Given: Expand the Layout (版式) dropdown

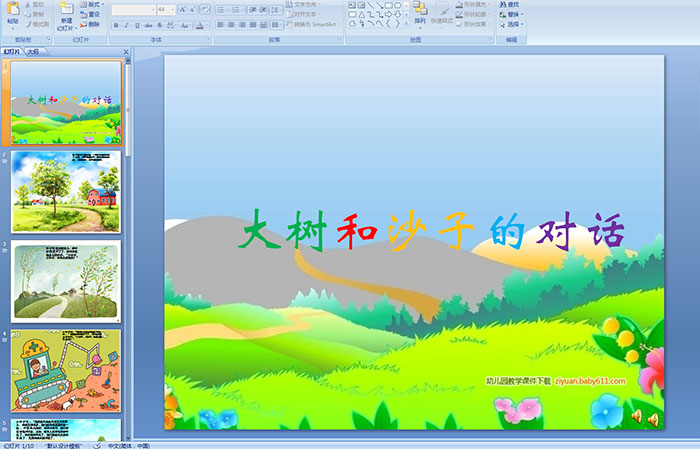Looking at the screenshot, I should click(x=90, y=5).
